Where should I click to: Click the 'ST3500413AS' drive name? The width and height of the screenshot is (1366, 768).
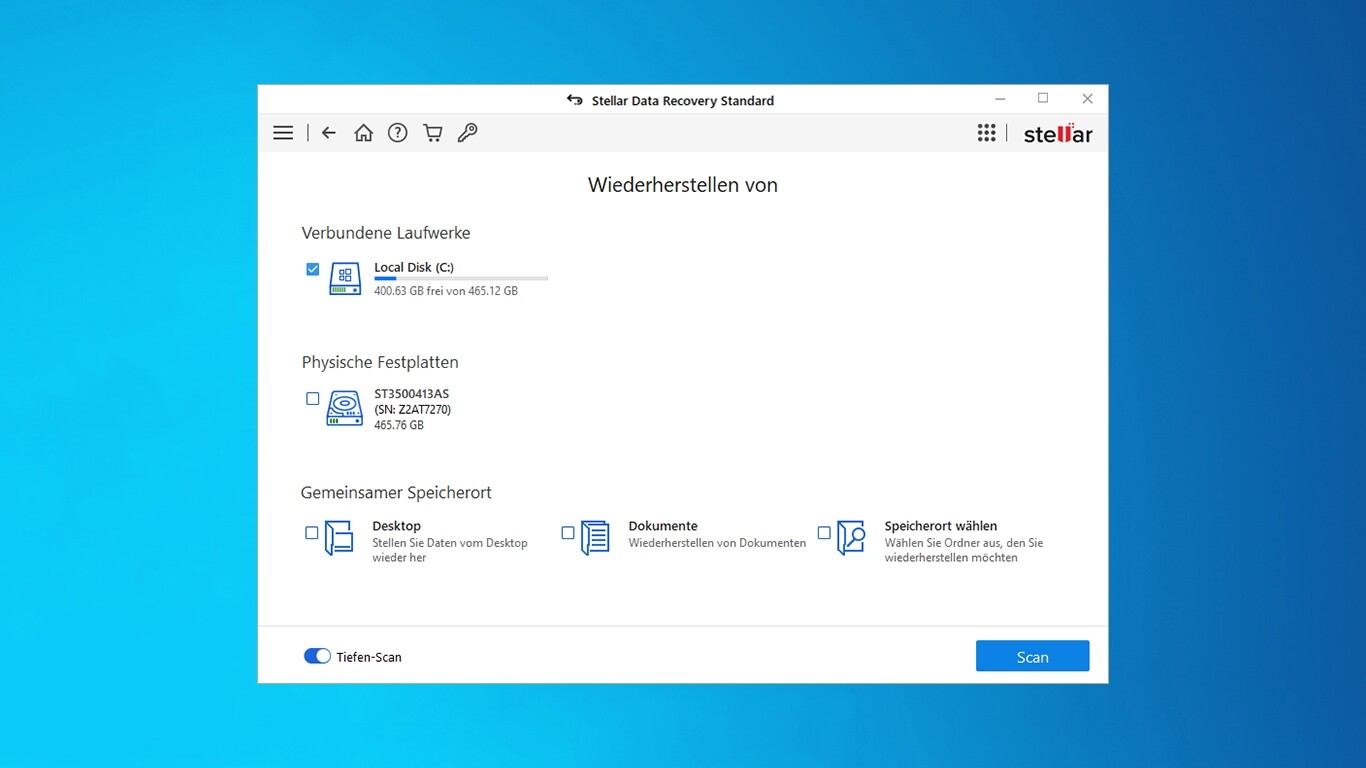[412, 394]
